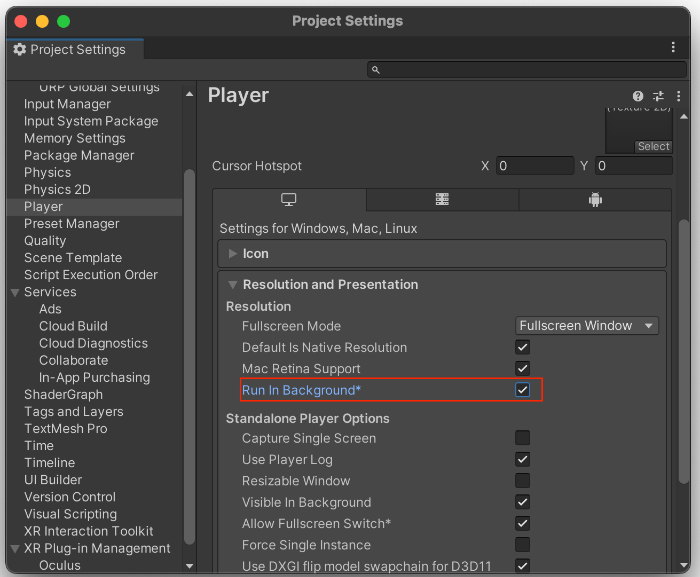This screenshot has width=700, height=577.
Task: Click the Run In Background label
Action: tap(301, 390)
